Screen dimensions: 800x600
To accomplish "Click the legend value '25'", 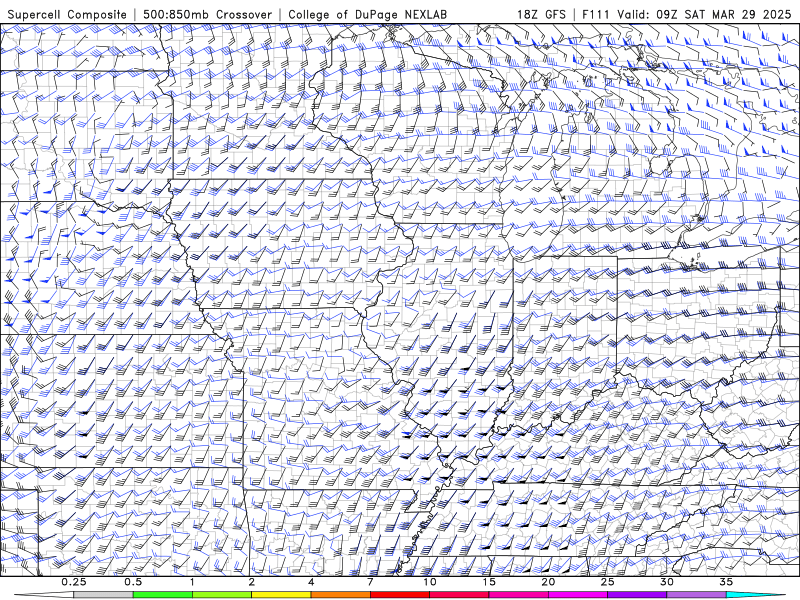I will click(607, 582).
